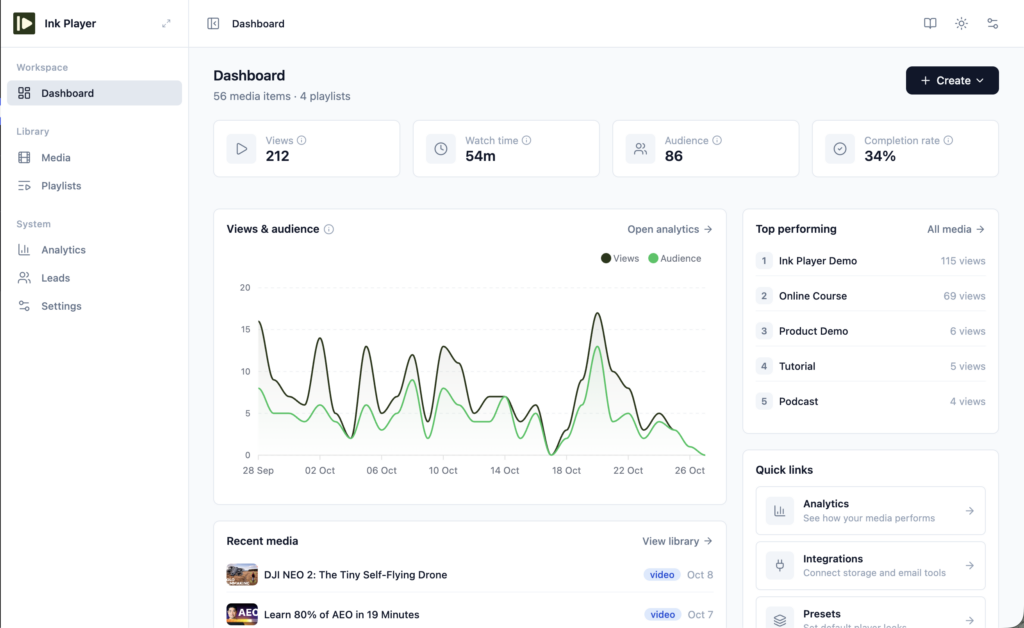Click the 212 Views value

coord(278,156)
